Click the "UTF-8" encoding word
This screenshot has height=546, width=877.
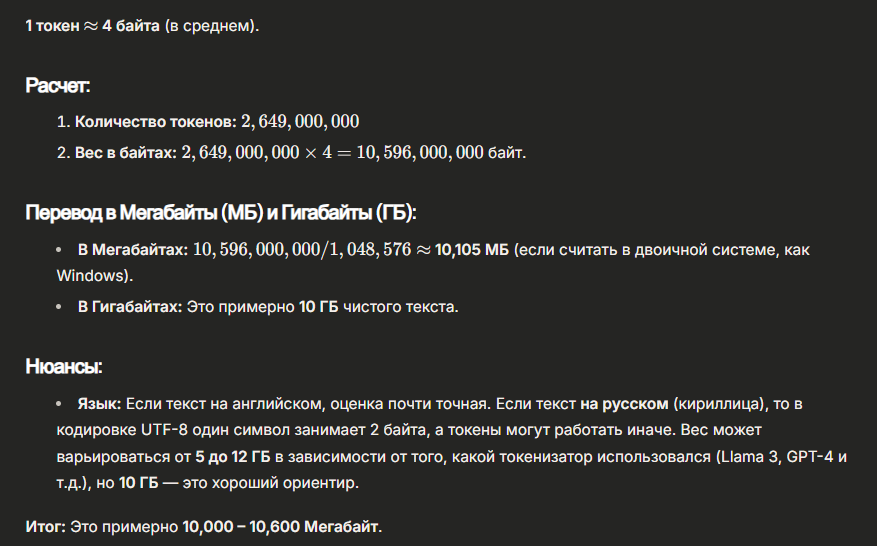click(164, 430)
